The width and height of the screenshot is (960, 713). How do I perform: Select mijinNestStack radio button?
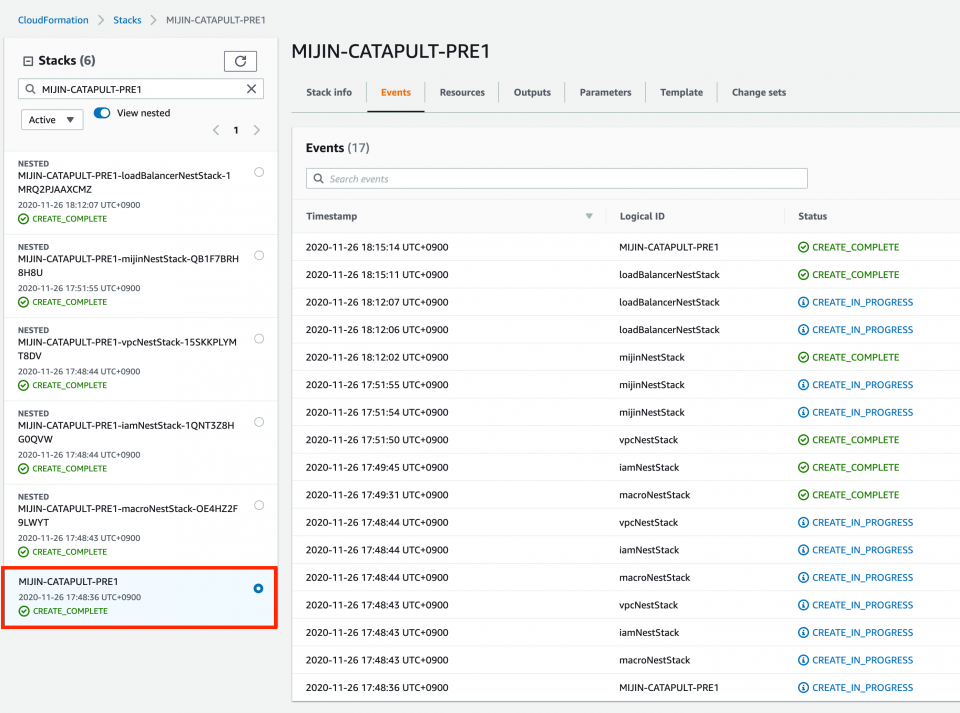[259, 256]
